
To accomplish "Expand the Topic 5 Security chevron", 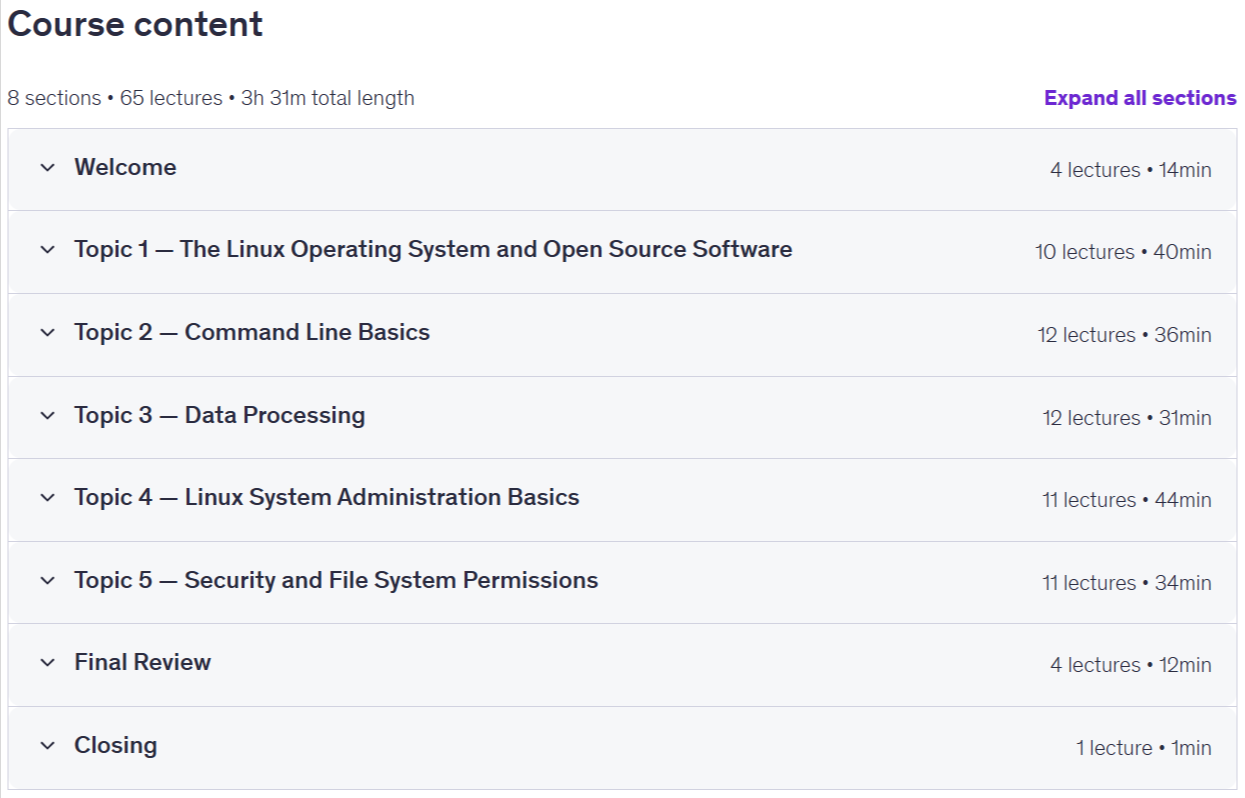I will pos(47,581).
